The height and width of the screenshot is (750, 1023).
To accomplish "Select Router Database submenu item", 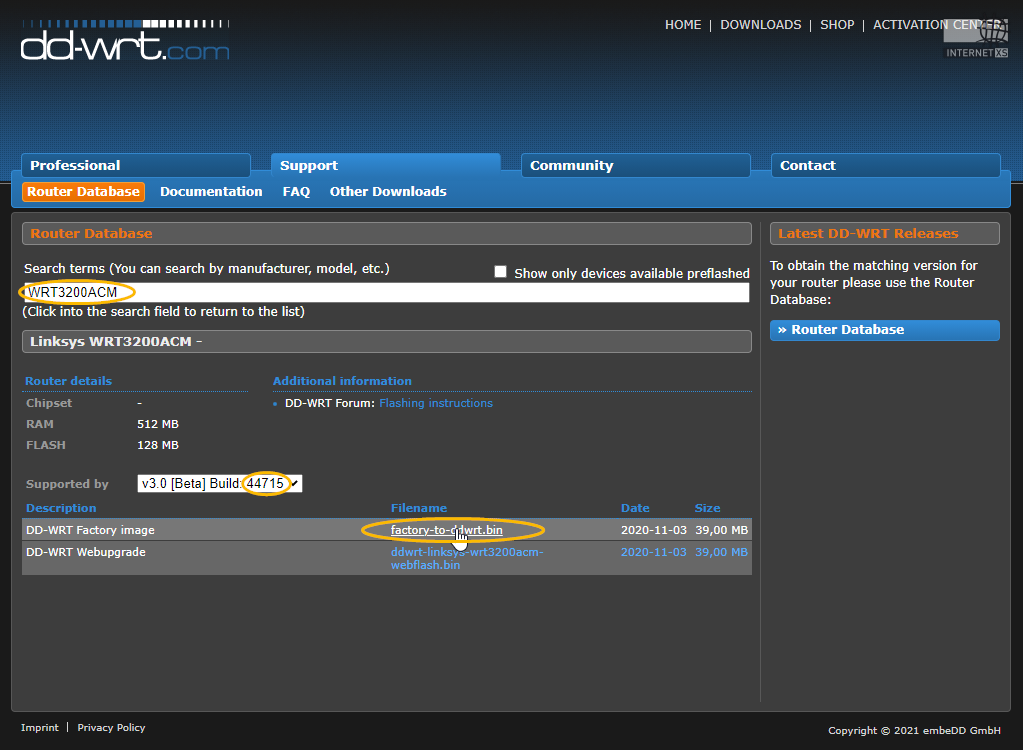I will coord(84,192).
